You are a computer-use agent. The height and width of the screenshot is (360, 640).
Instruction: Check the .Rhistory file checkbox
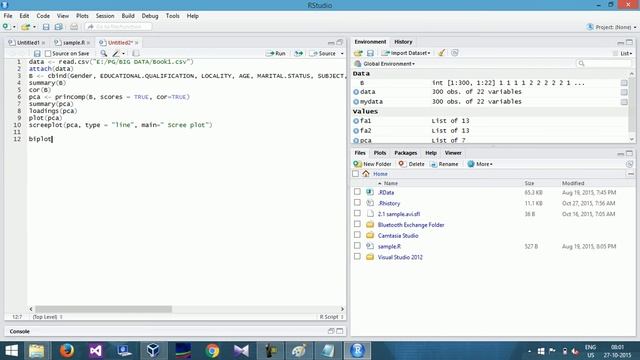(x=357, y=202)
